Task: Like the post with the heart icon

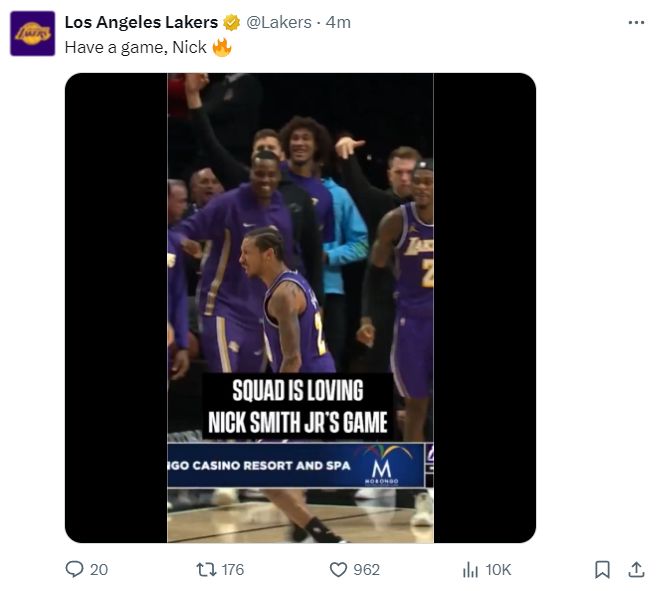Action: pyautogui.click(x=338, y=569)
